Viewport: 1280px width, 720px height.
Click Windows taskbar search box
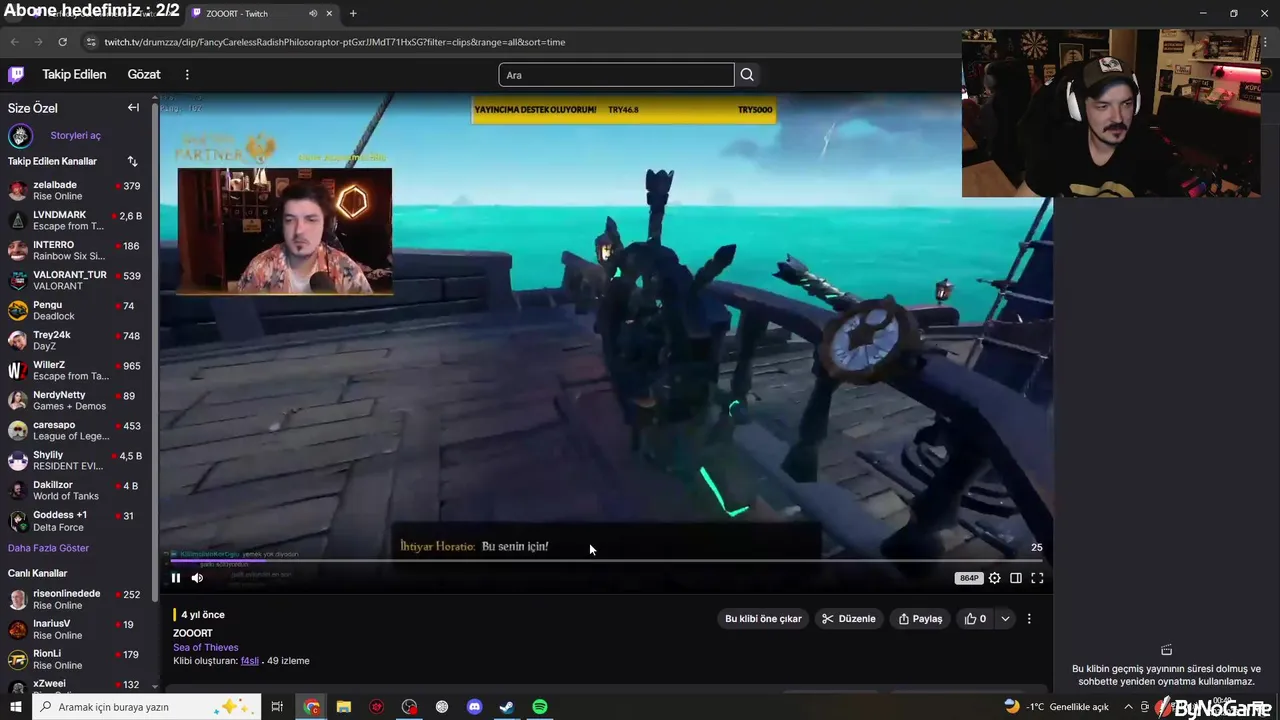[147, 707]
